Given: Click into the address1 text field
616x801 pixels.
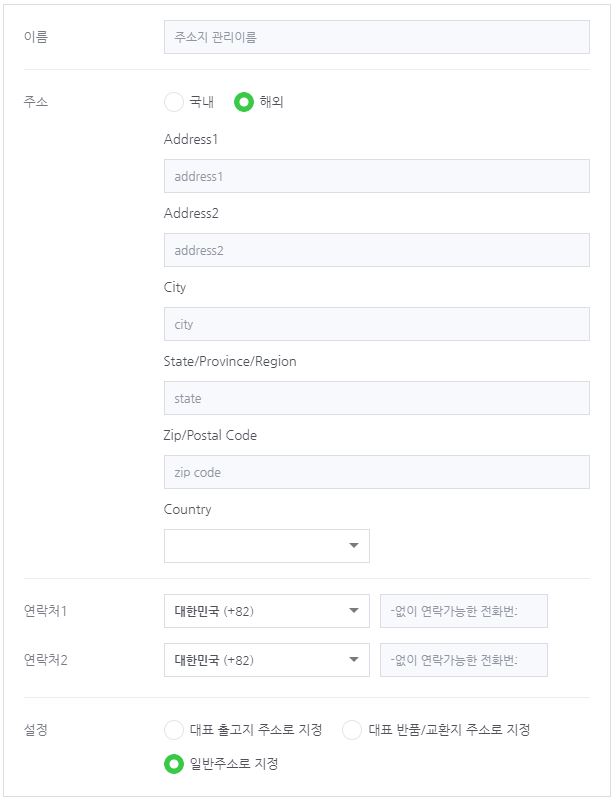Looking at the screenshot, I should pyautogui.click(x=377, y=176).
